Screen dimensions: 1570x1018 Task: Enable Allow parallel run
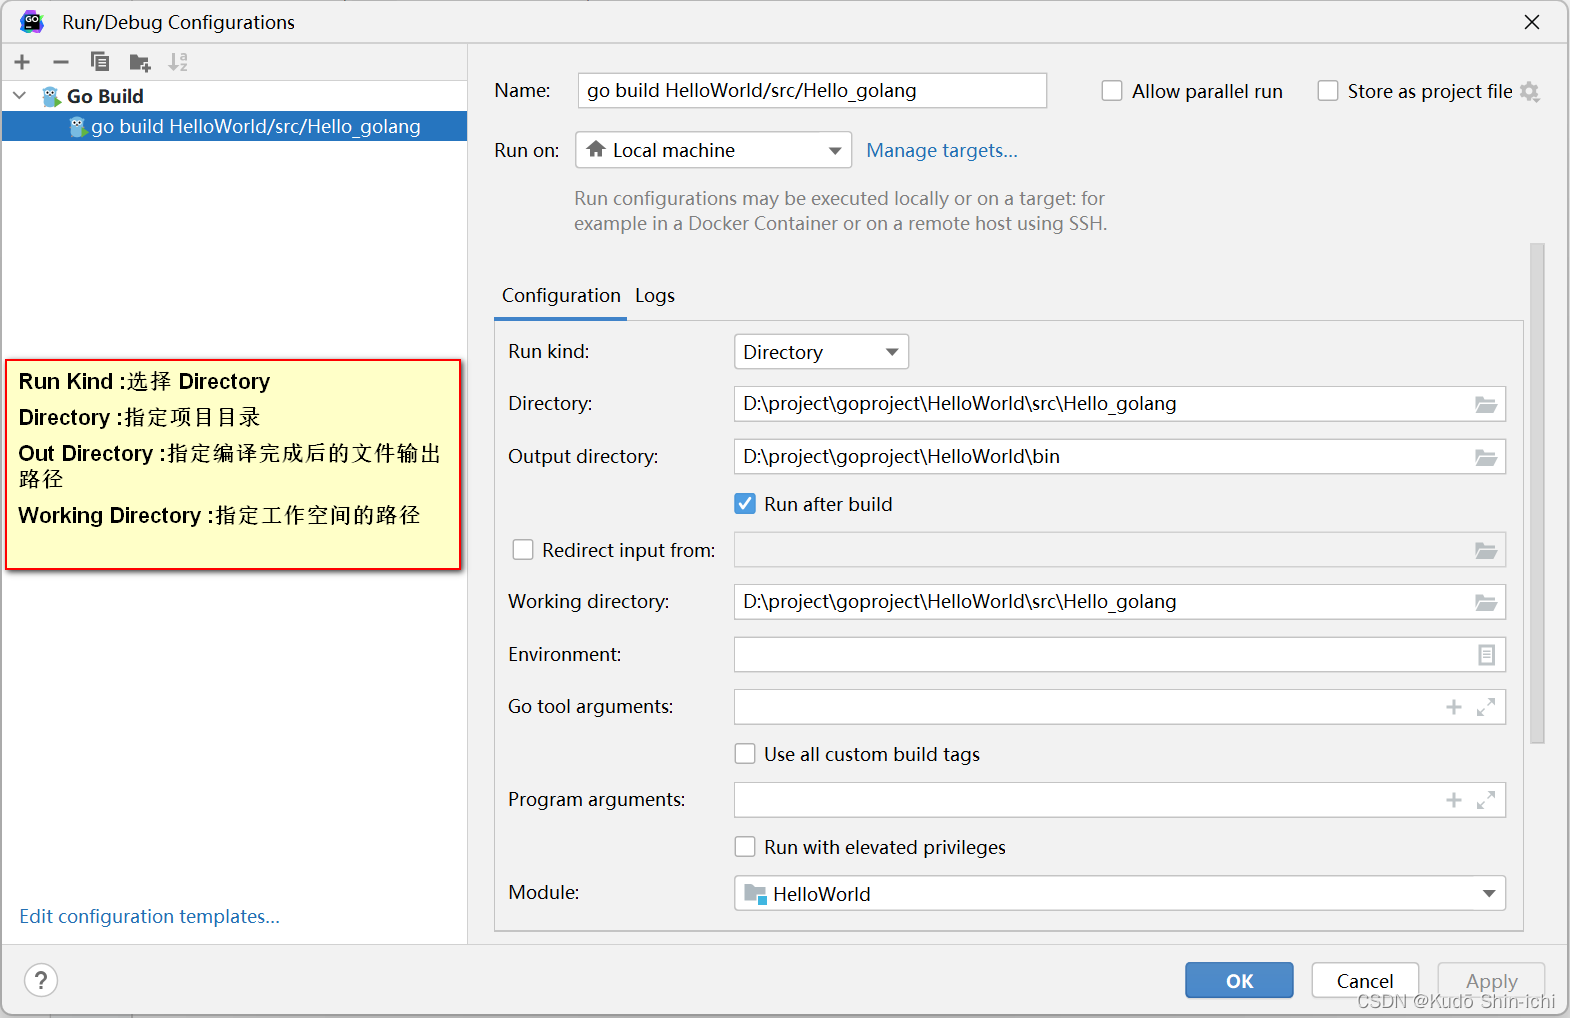point(1112,91)
